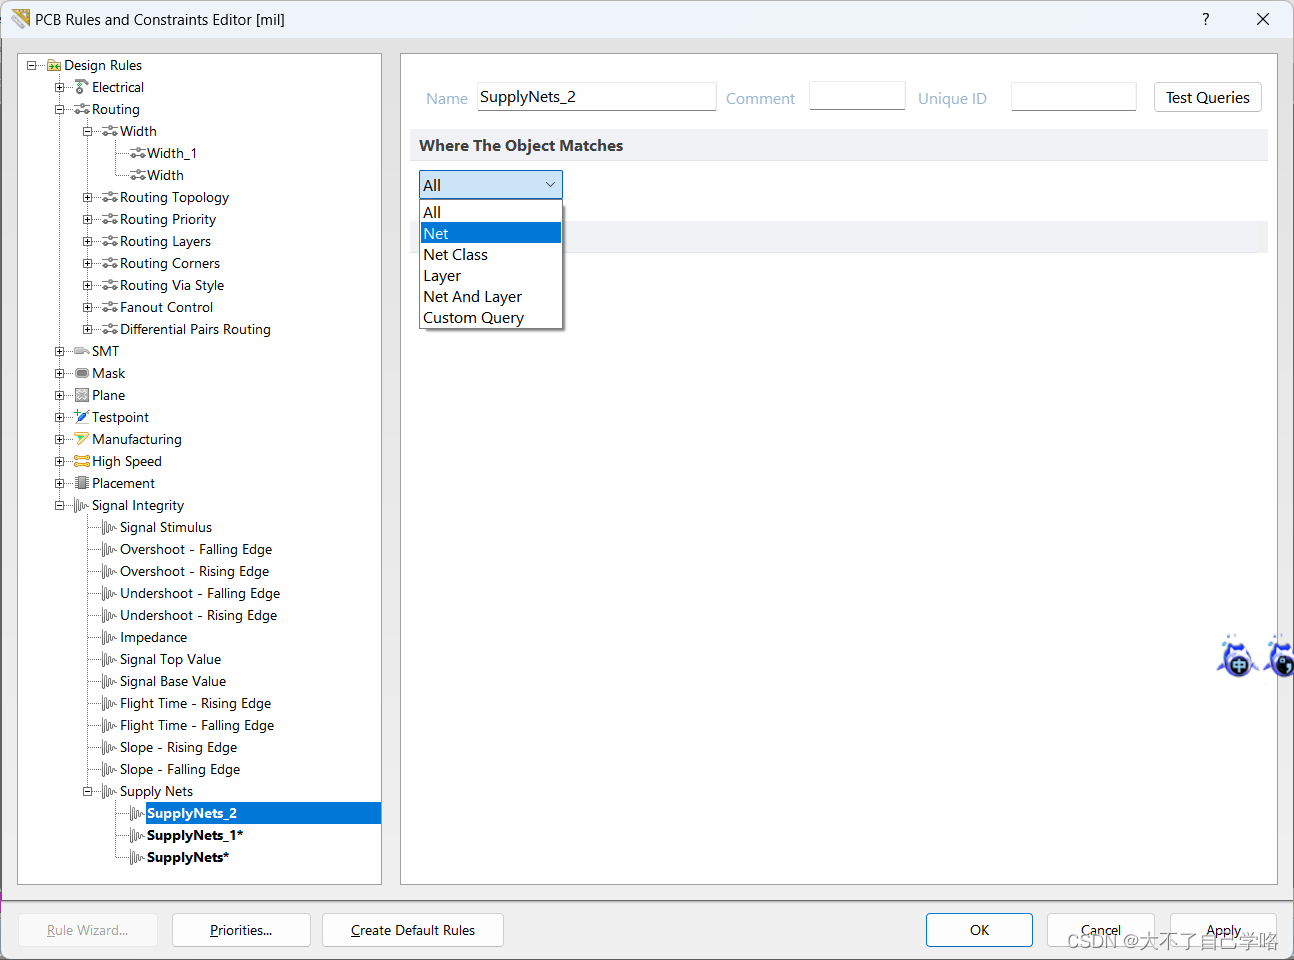The height and width of the screenshot is (960, 1294).
Task: Select Slope - Falling Edge rule
Action: pyautogui.click(x=180, y=769)
